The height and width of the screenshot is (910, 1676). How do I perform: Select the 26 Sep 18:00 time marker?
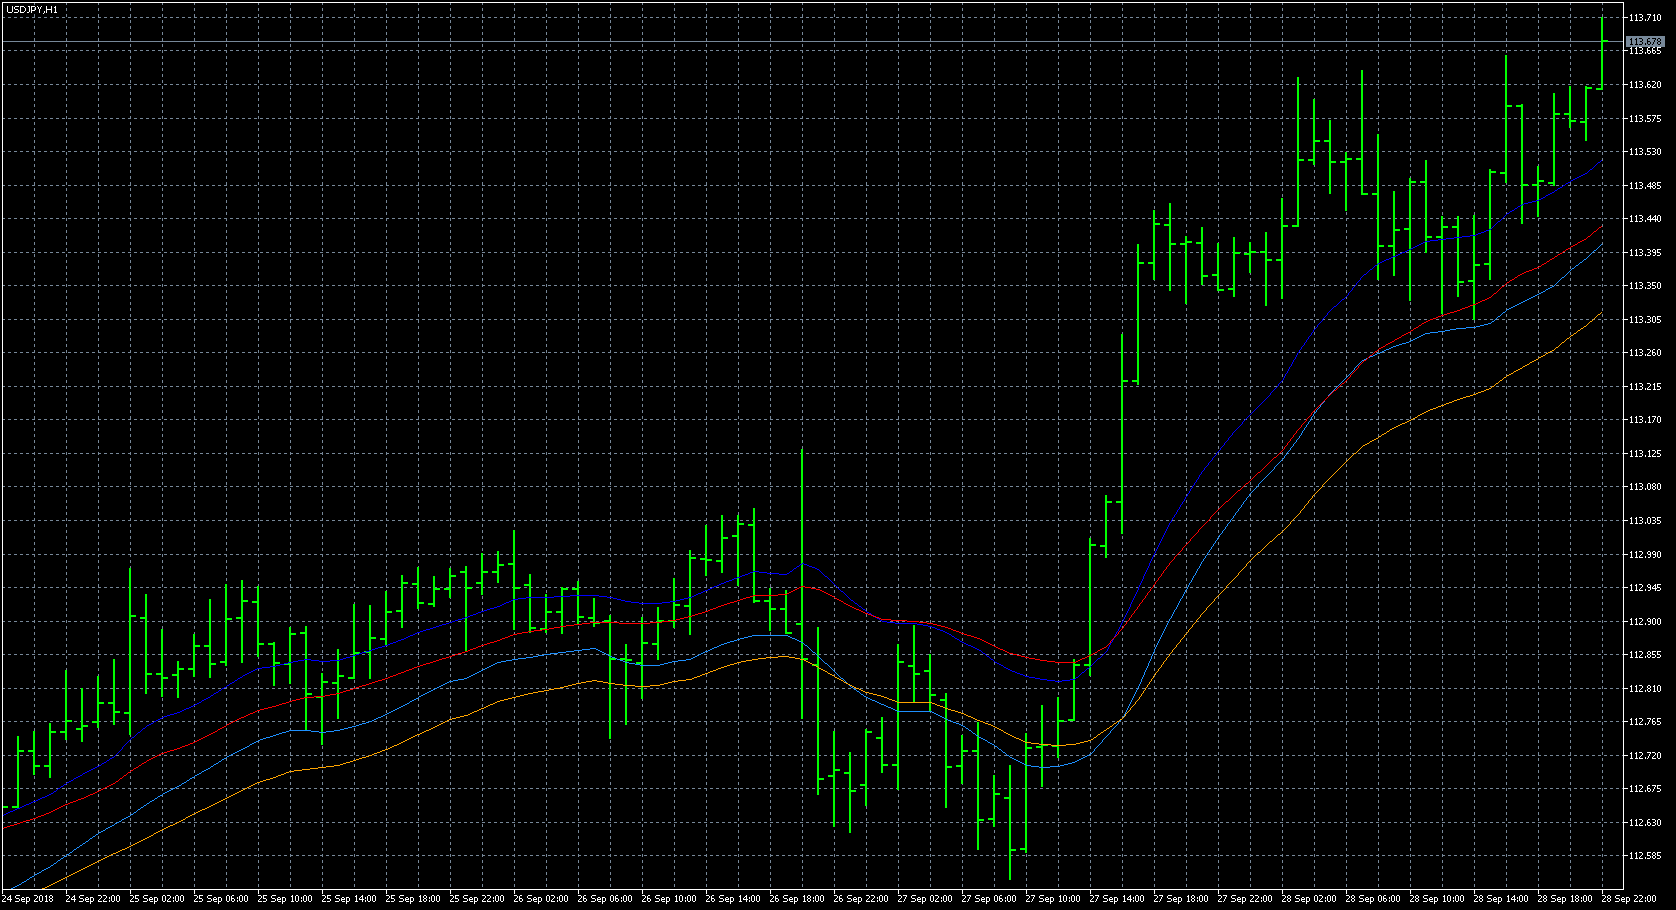coord(797,899)
